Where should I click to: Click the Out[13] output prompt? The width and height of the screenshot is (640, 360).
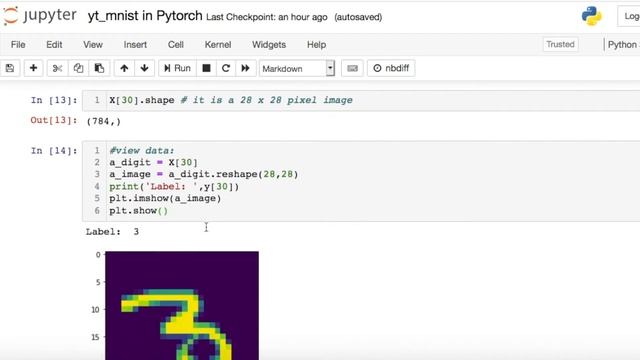click(54, 120)
